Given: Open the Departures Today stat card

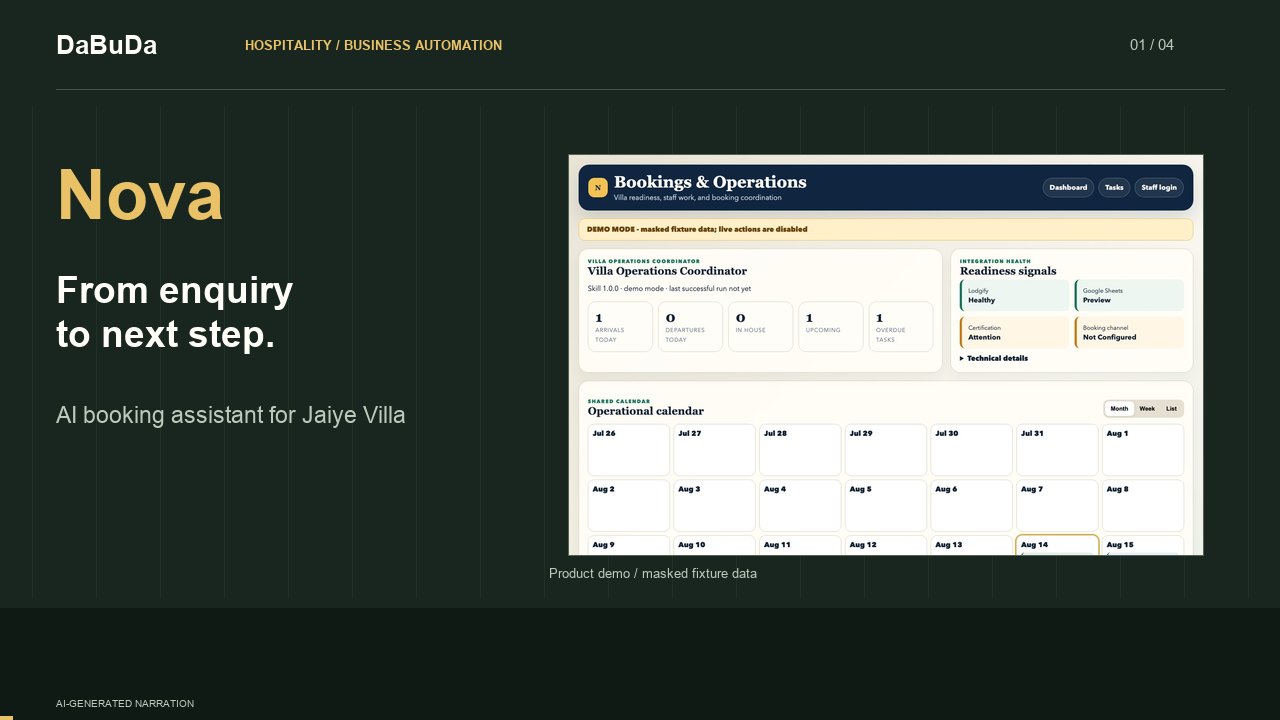Looking at the screenshot, I should (x=690, y=327).
